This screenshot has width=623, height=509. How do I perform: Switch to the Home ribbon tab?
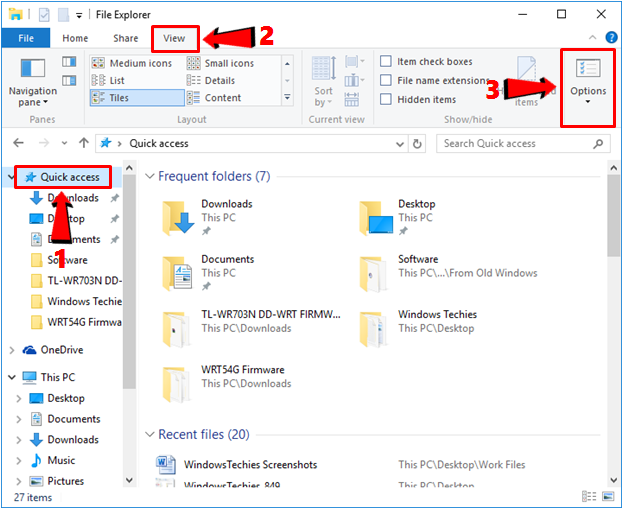click(x=75, y=38)
